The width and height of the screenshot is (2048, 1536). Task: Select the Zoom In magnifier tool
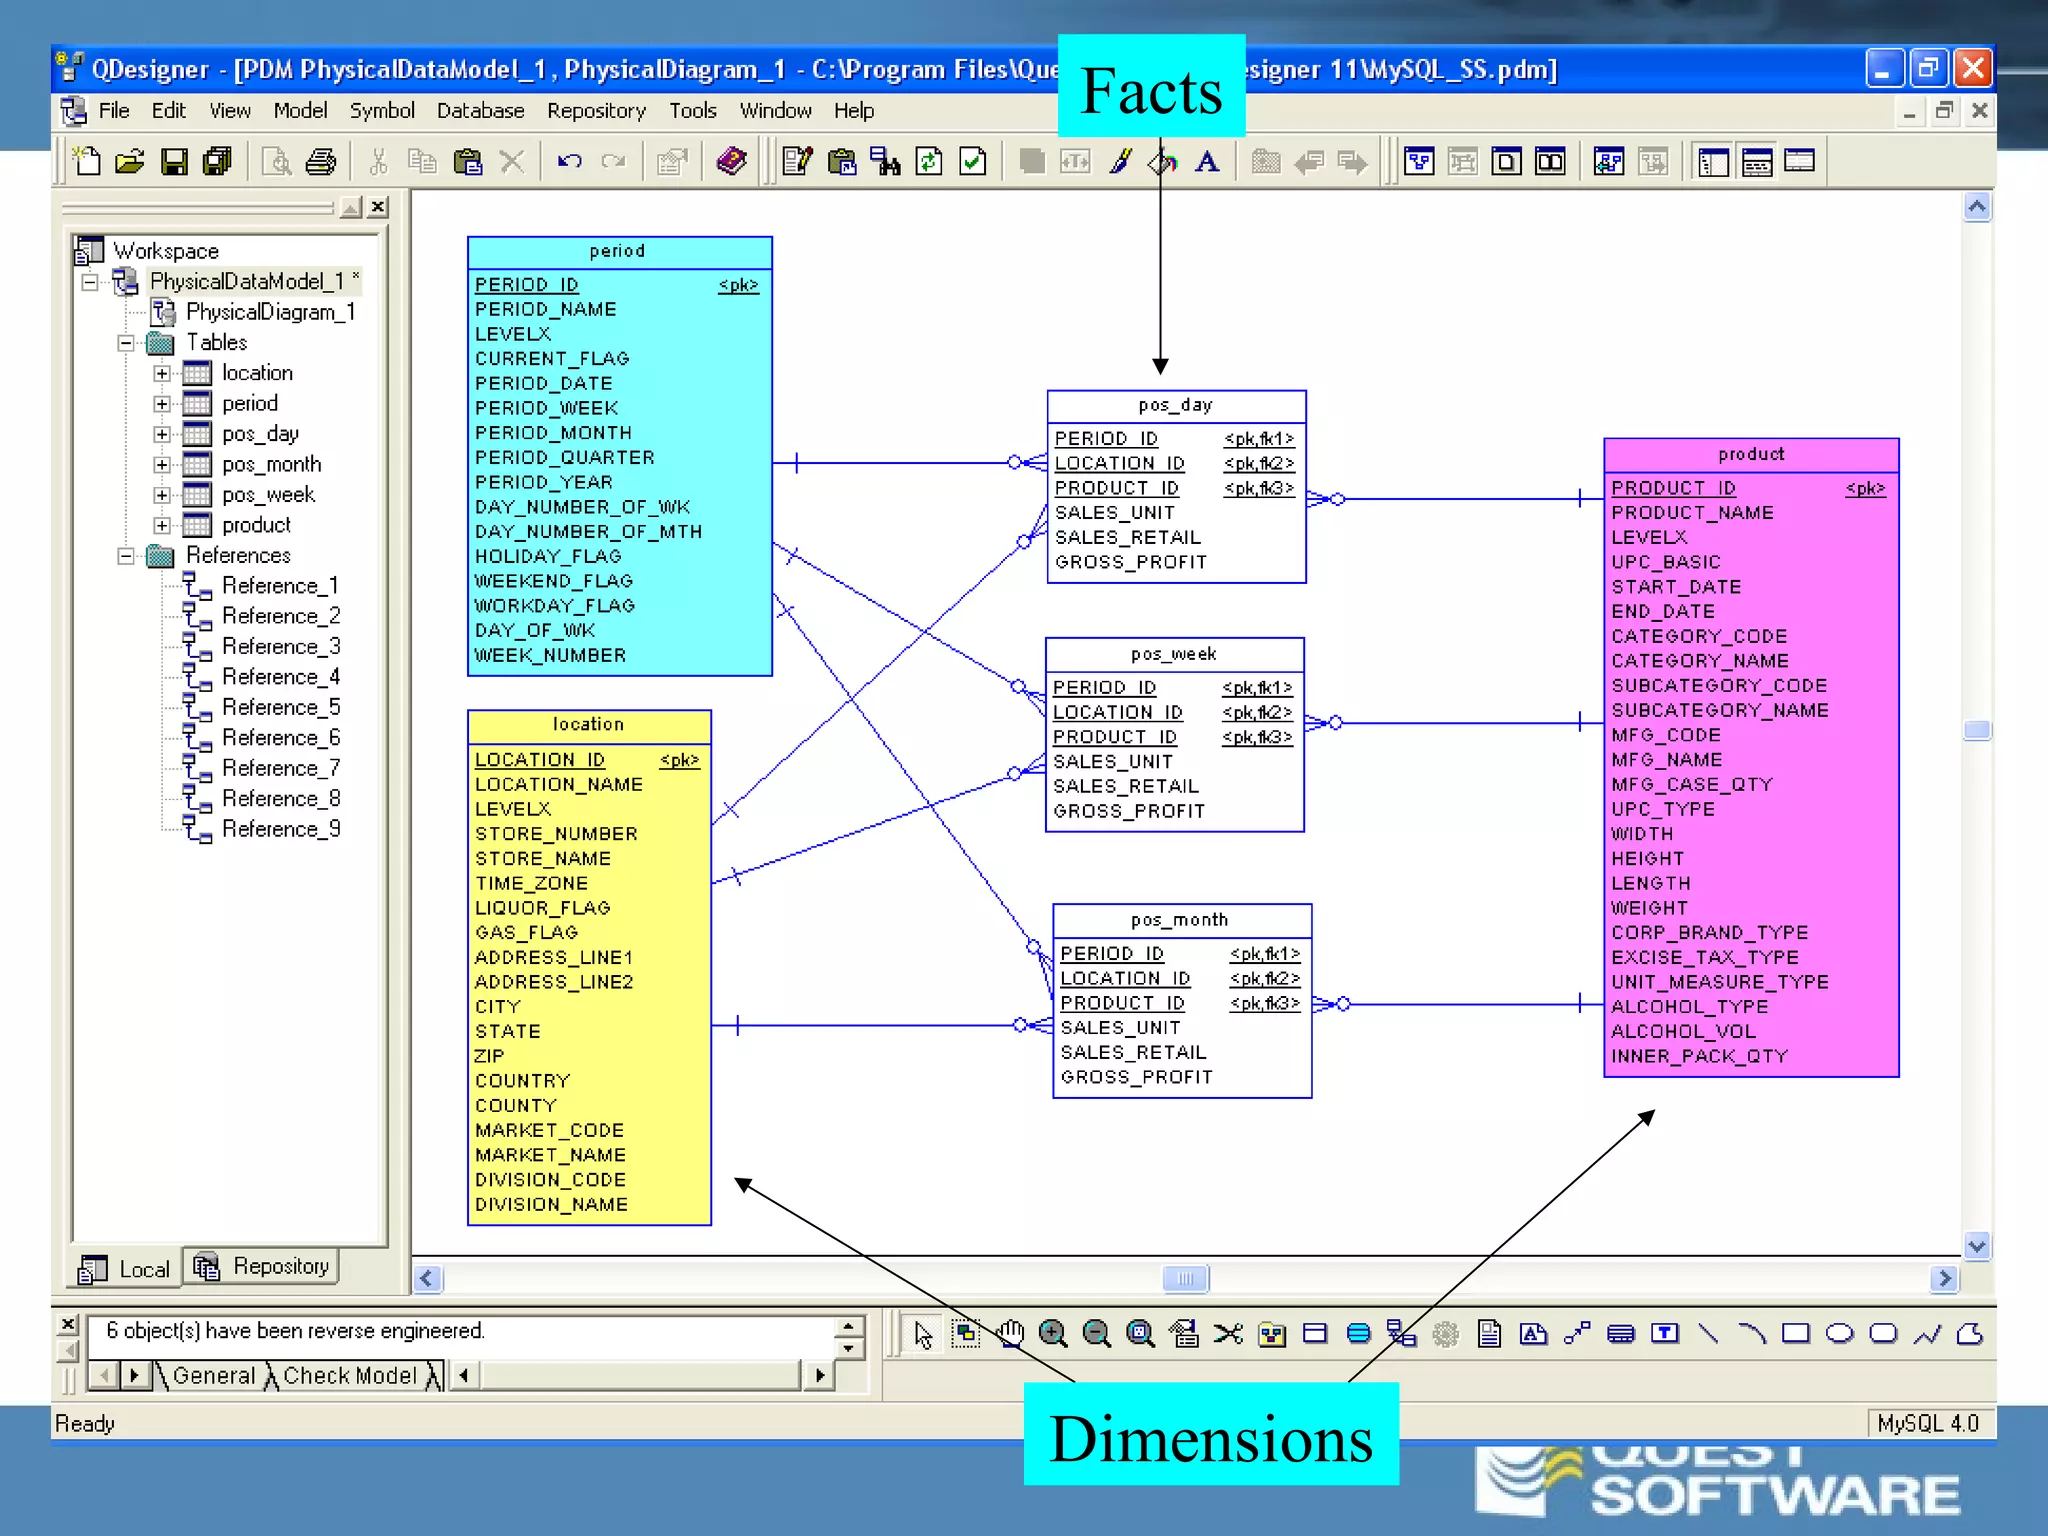[1052, 1333]
